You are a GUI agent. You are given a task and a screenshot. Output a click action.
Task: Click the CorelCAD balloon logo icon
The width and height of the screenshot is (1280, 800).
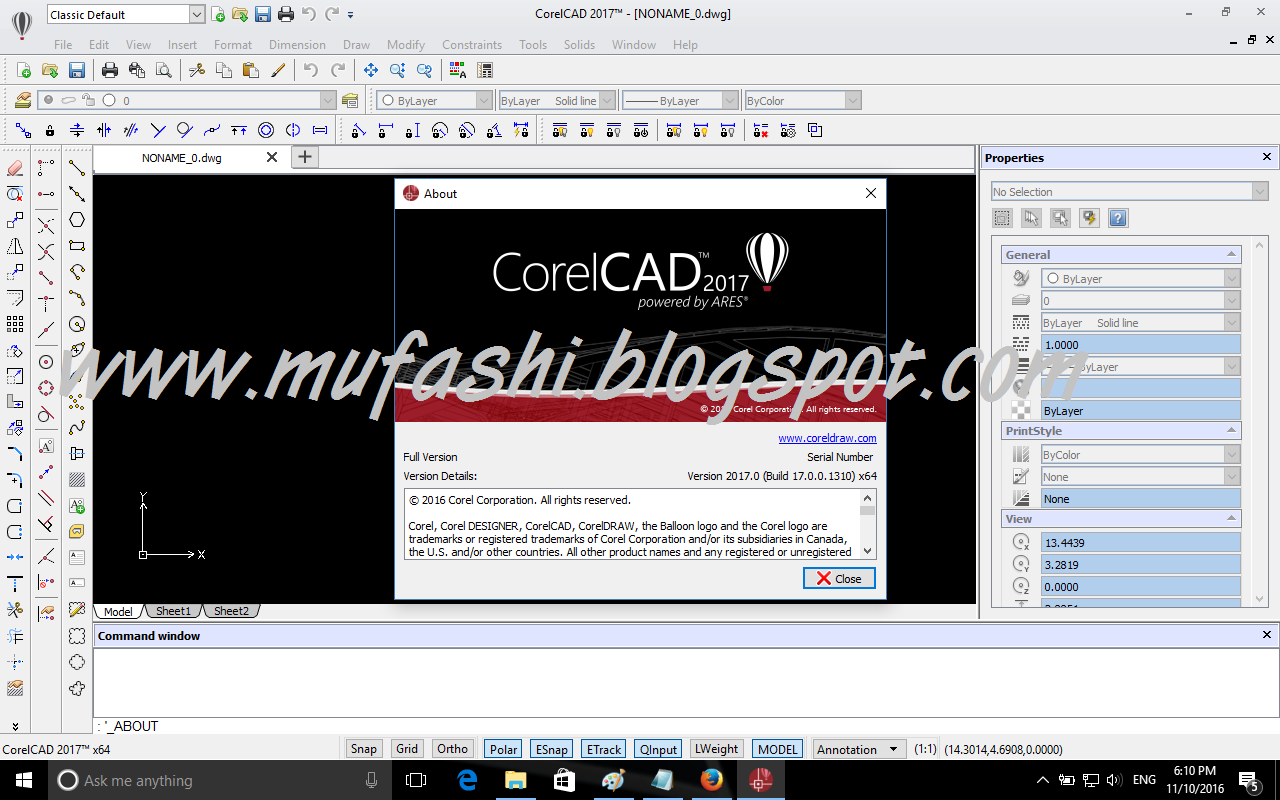[21, 24]
